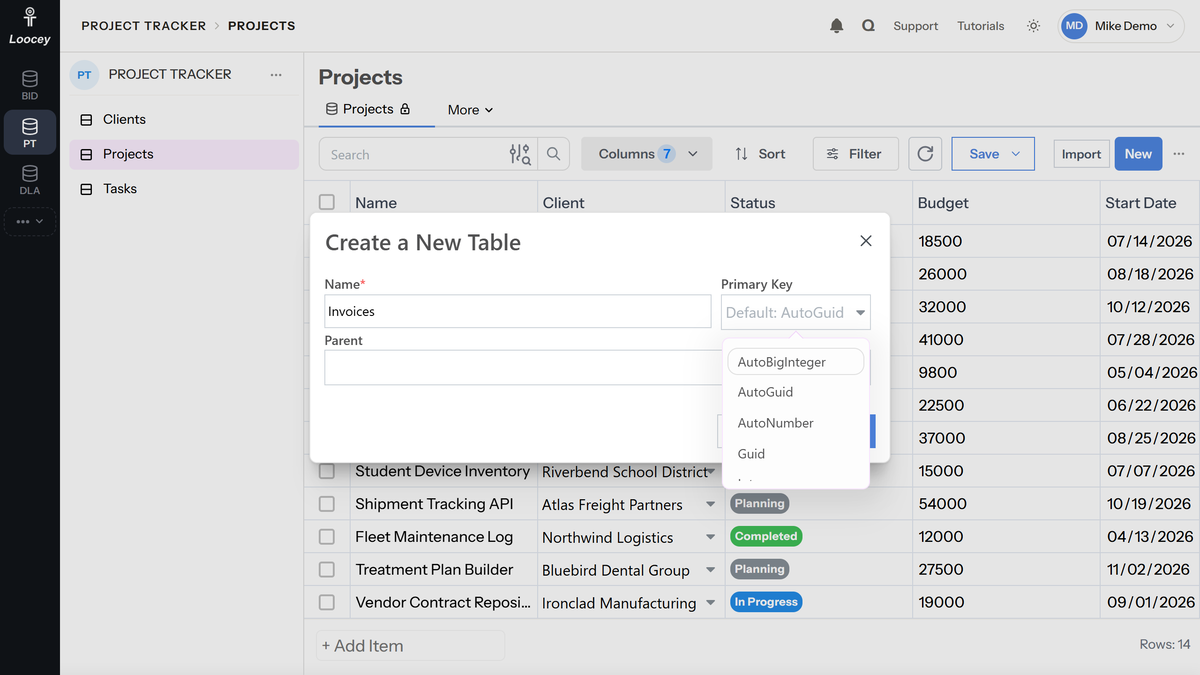Choose AutoGuid from the list
This screenshot has width=1200, height=675.
pos(796,392)
